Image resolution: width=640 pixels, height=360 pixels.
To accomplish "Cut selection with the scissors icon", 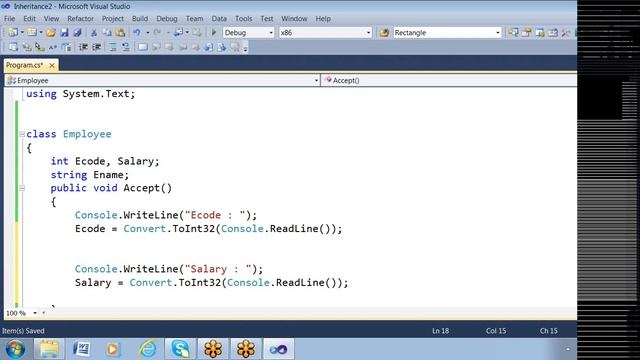I will coord(94,33).
